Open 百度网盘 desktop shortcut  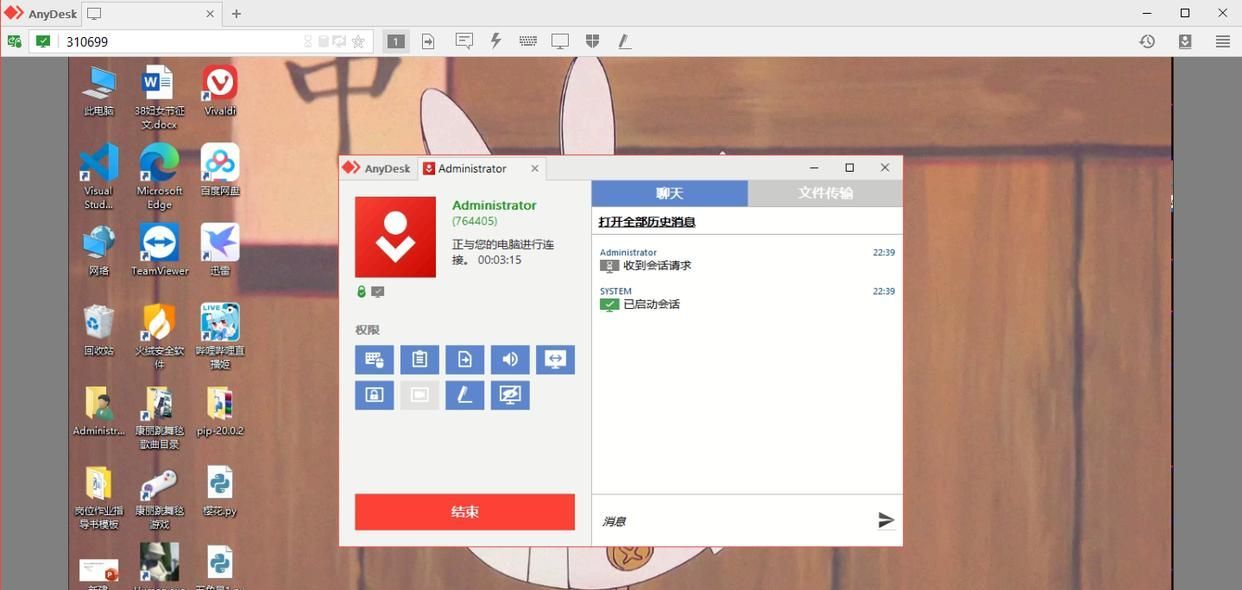tap(220, 171)
